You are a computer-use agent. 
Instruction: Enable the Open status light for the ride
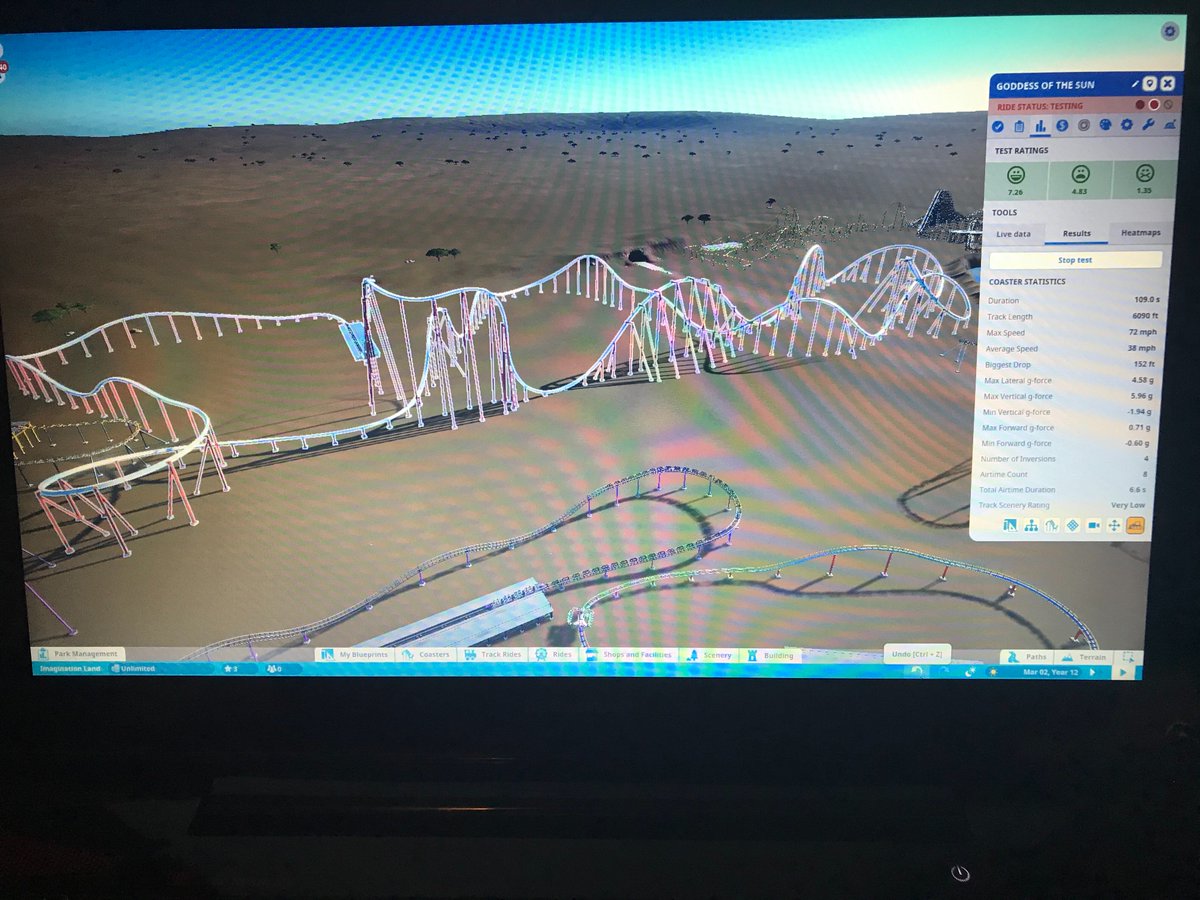coord(1140,105)
